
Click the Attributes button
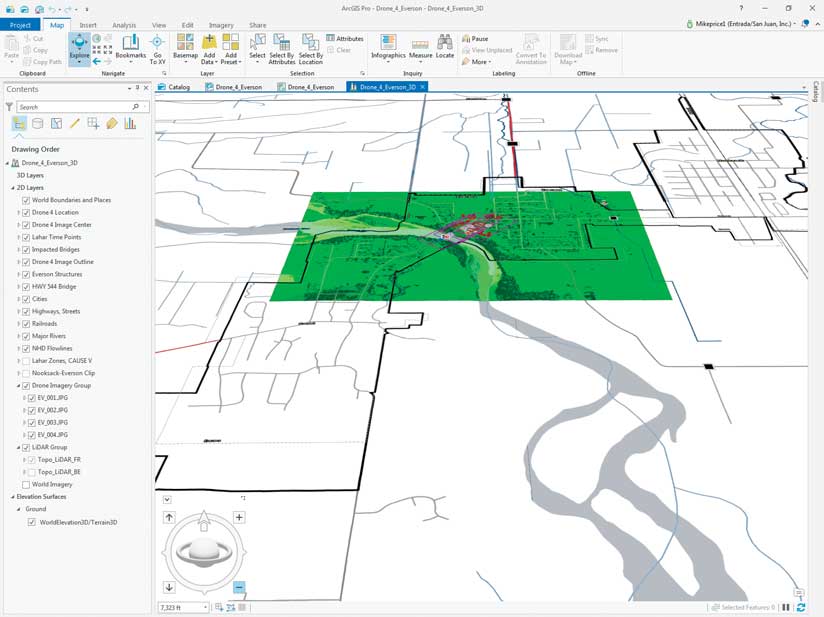point(345,38)
